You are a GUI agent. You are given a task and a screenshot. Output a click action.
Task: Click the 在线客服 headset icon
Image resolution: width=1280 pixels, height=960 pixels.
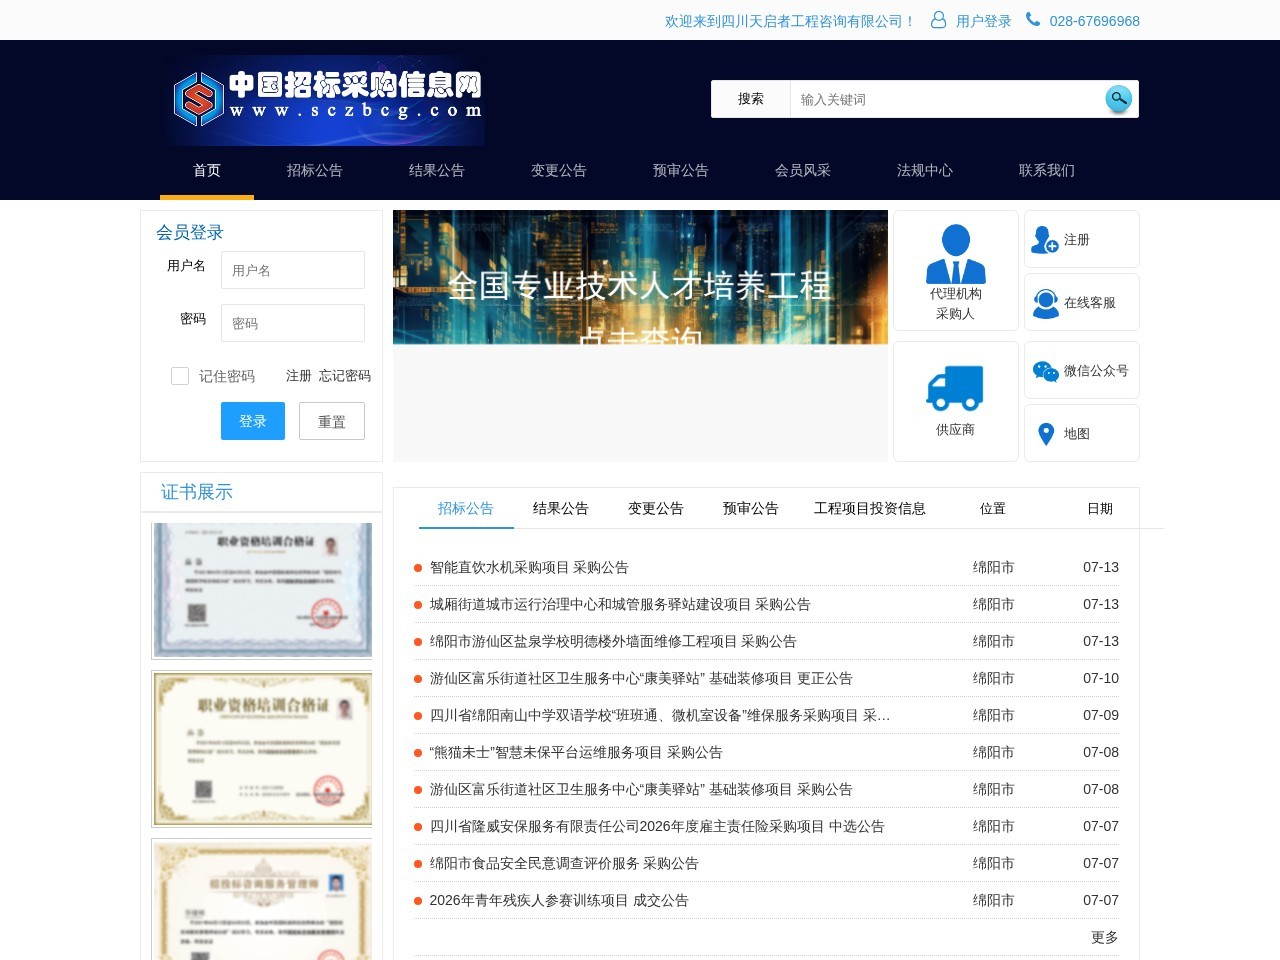pos(1045,303)
